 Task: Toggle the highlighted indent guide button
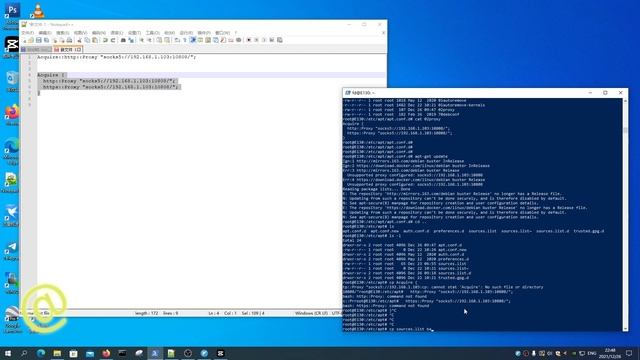[x=193, y=40]
